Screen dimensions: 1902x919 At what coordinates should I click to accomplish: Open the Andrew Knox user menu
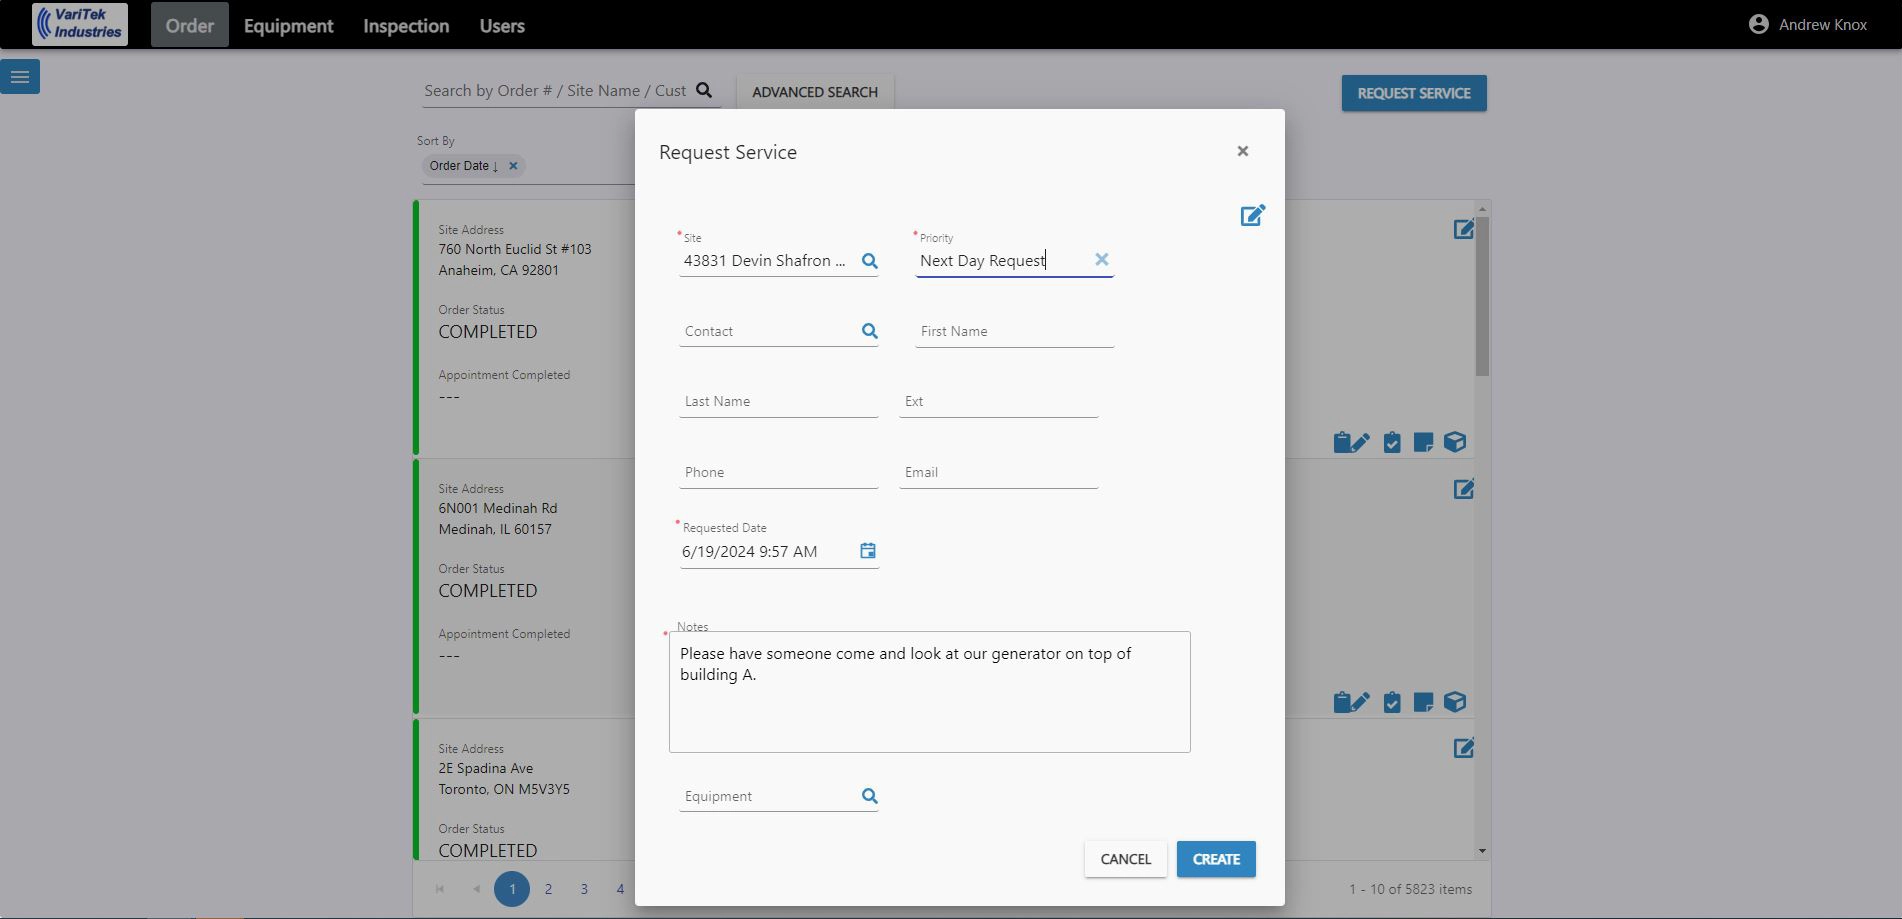pos(1808,24)
